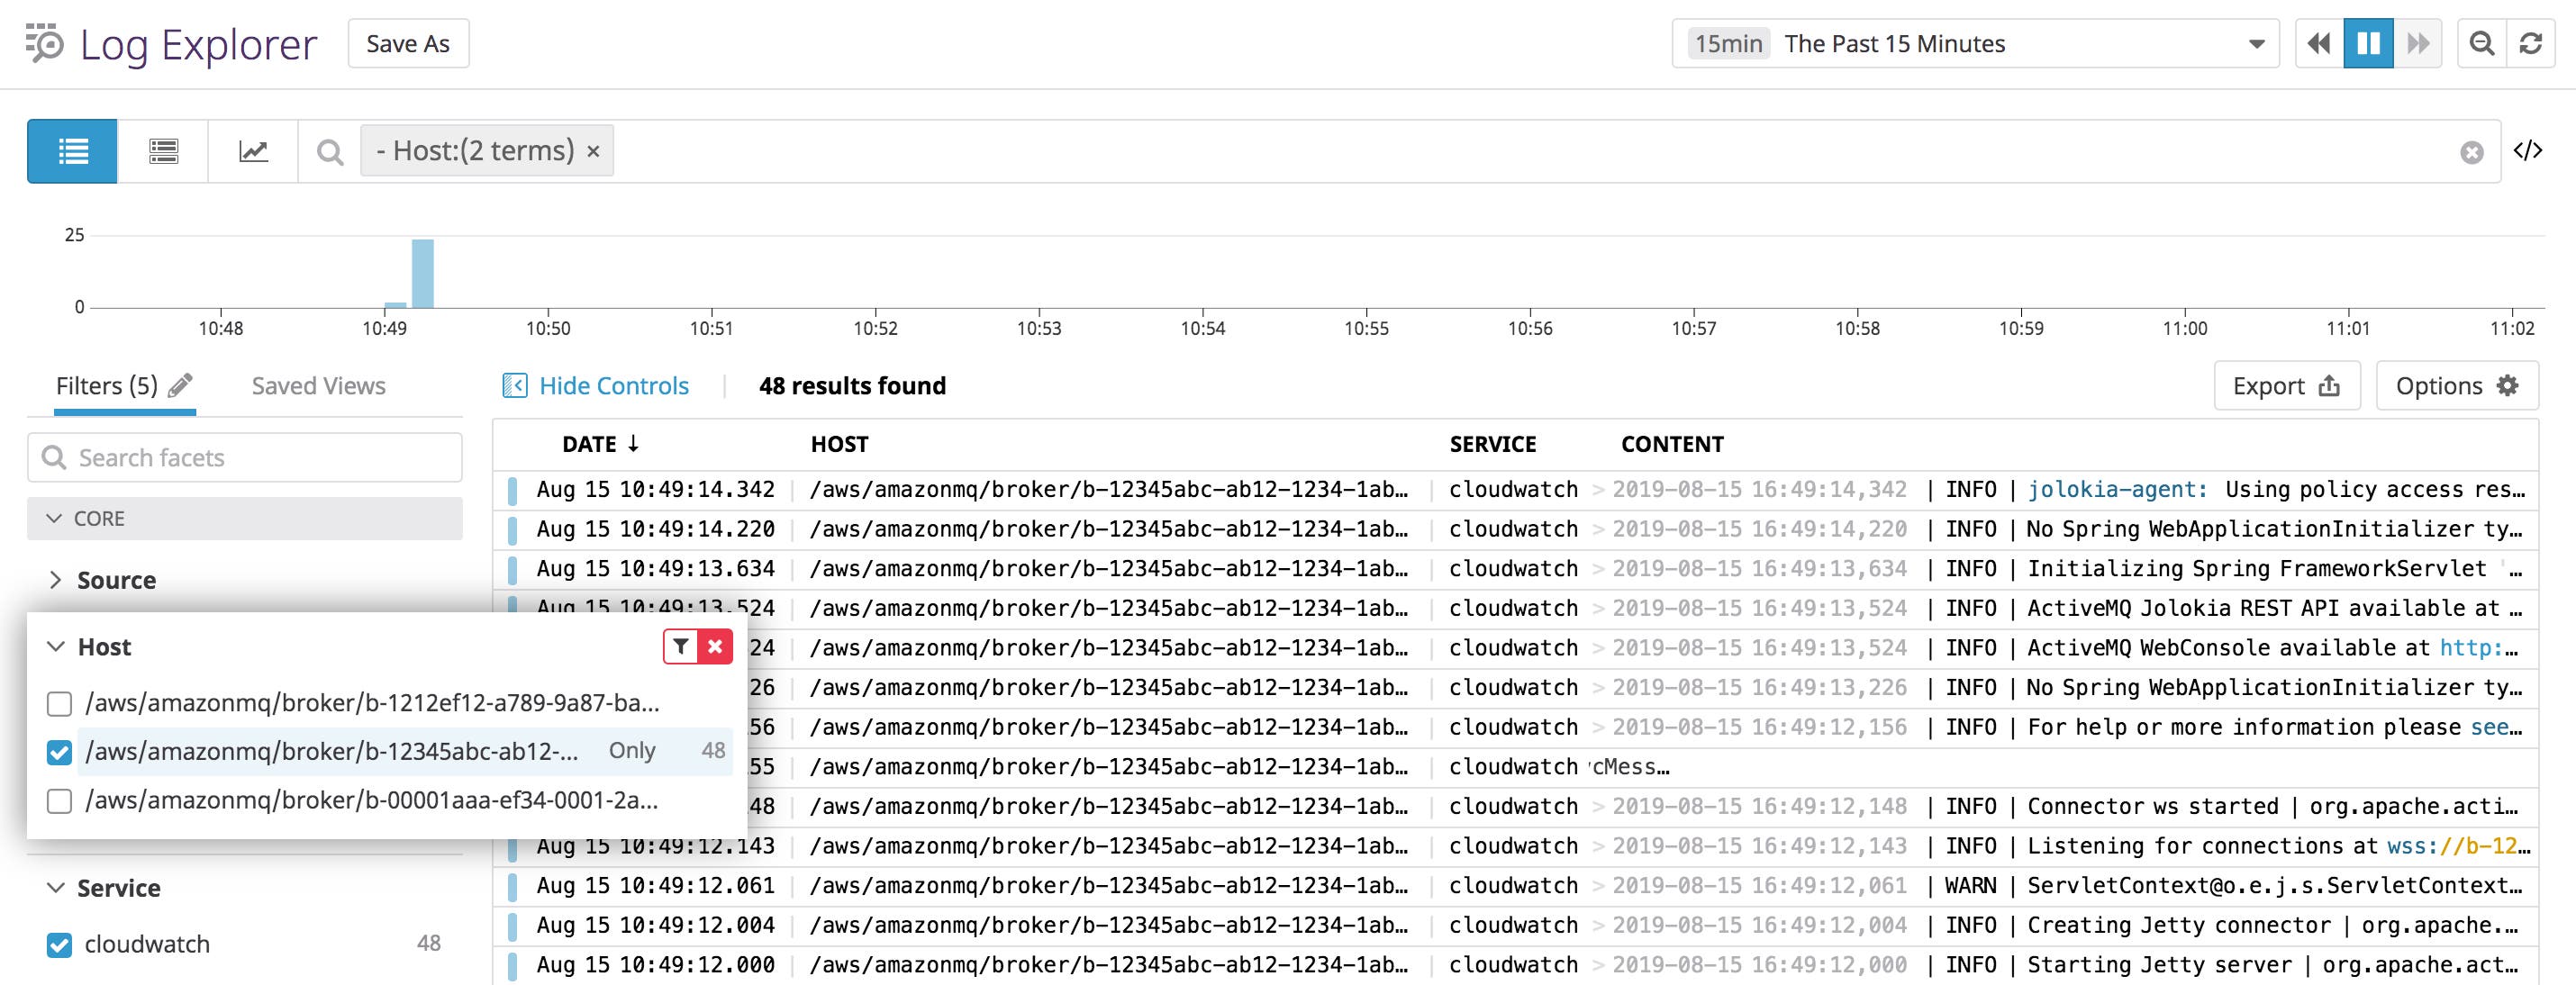Click the Save As button
Image resolution: width=2576 pixels, height=985 pixels.
click(407, 43)
